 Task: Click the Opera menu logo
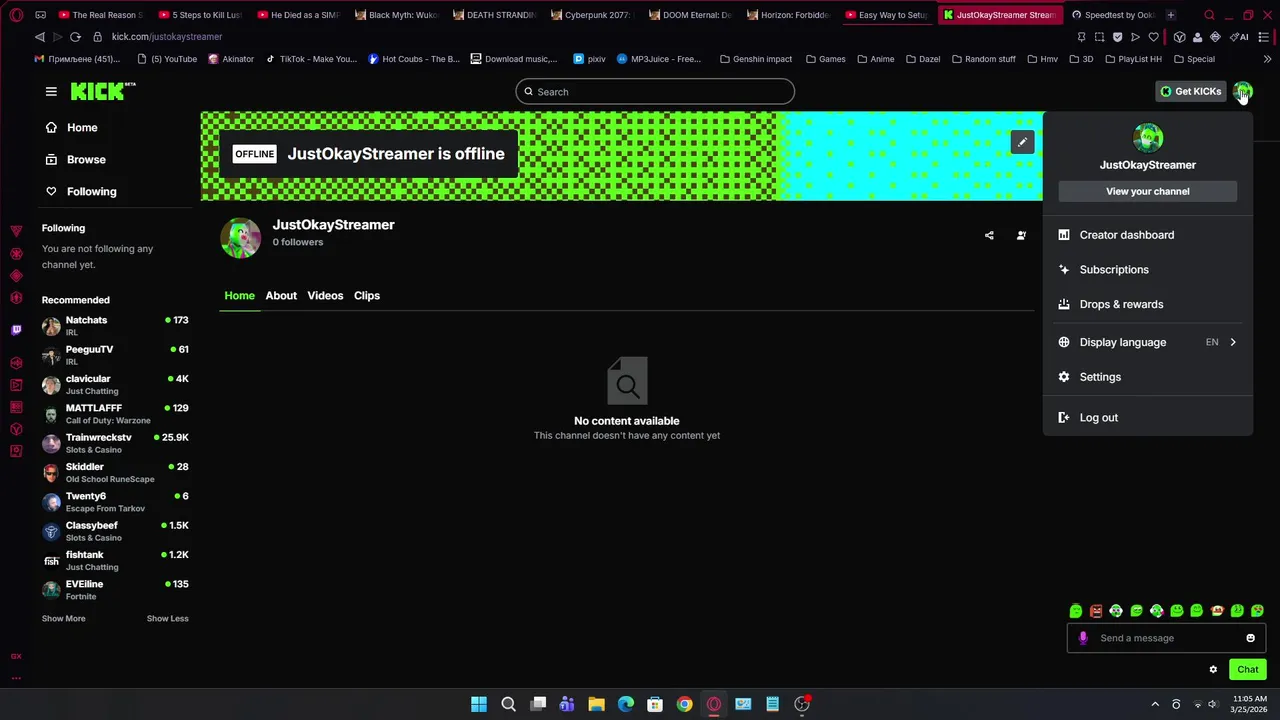click(16, 15)
